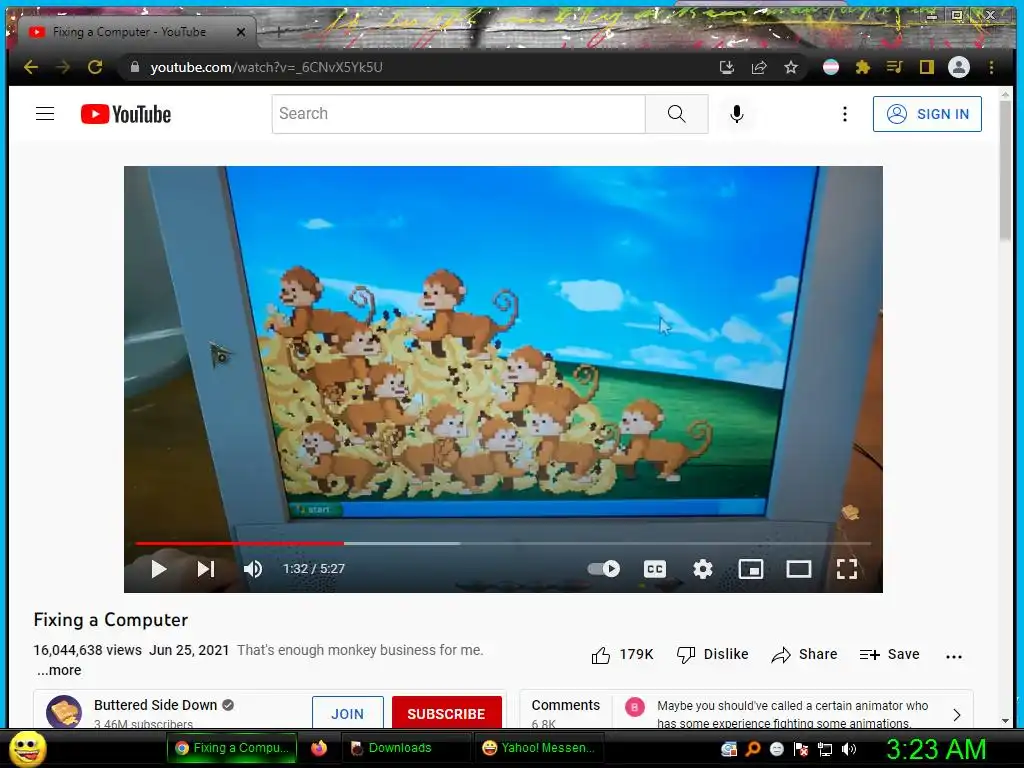Image resolution: width=1024 pixels, height=768 pixels.
Task: Enable miniplayer mode
Action: (x=750, y=569)
